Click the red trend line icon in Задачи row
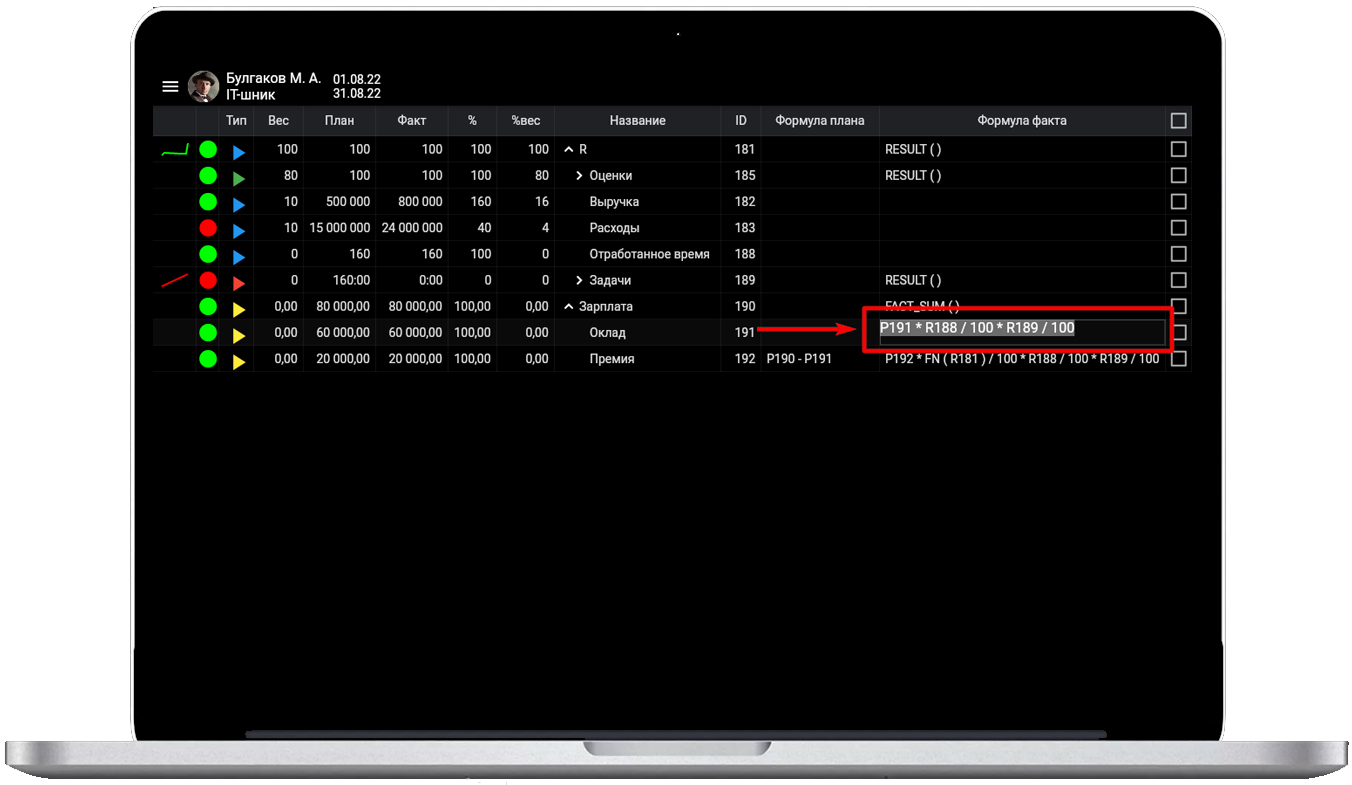 click(x=175, y=281)
